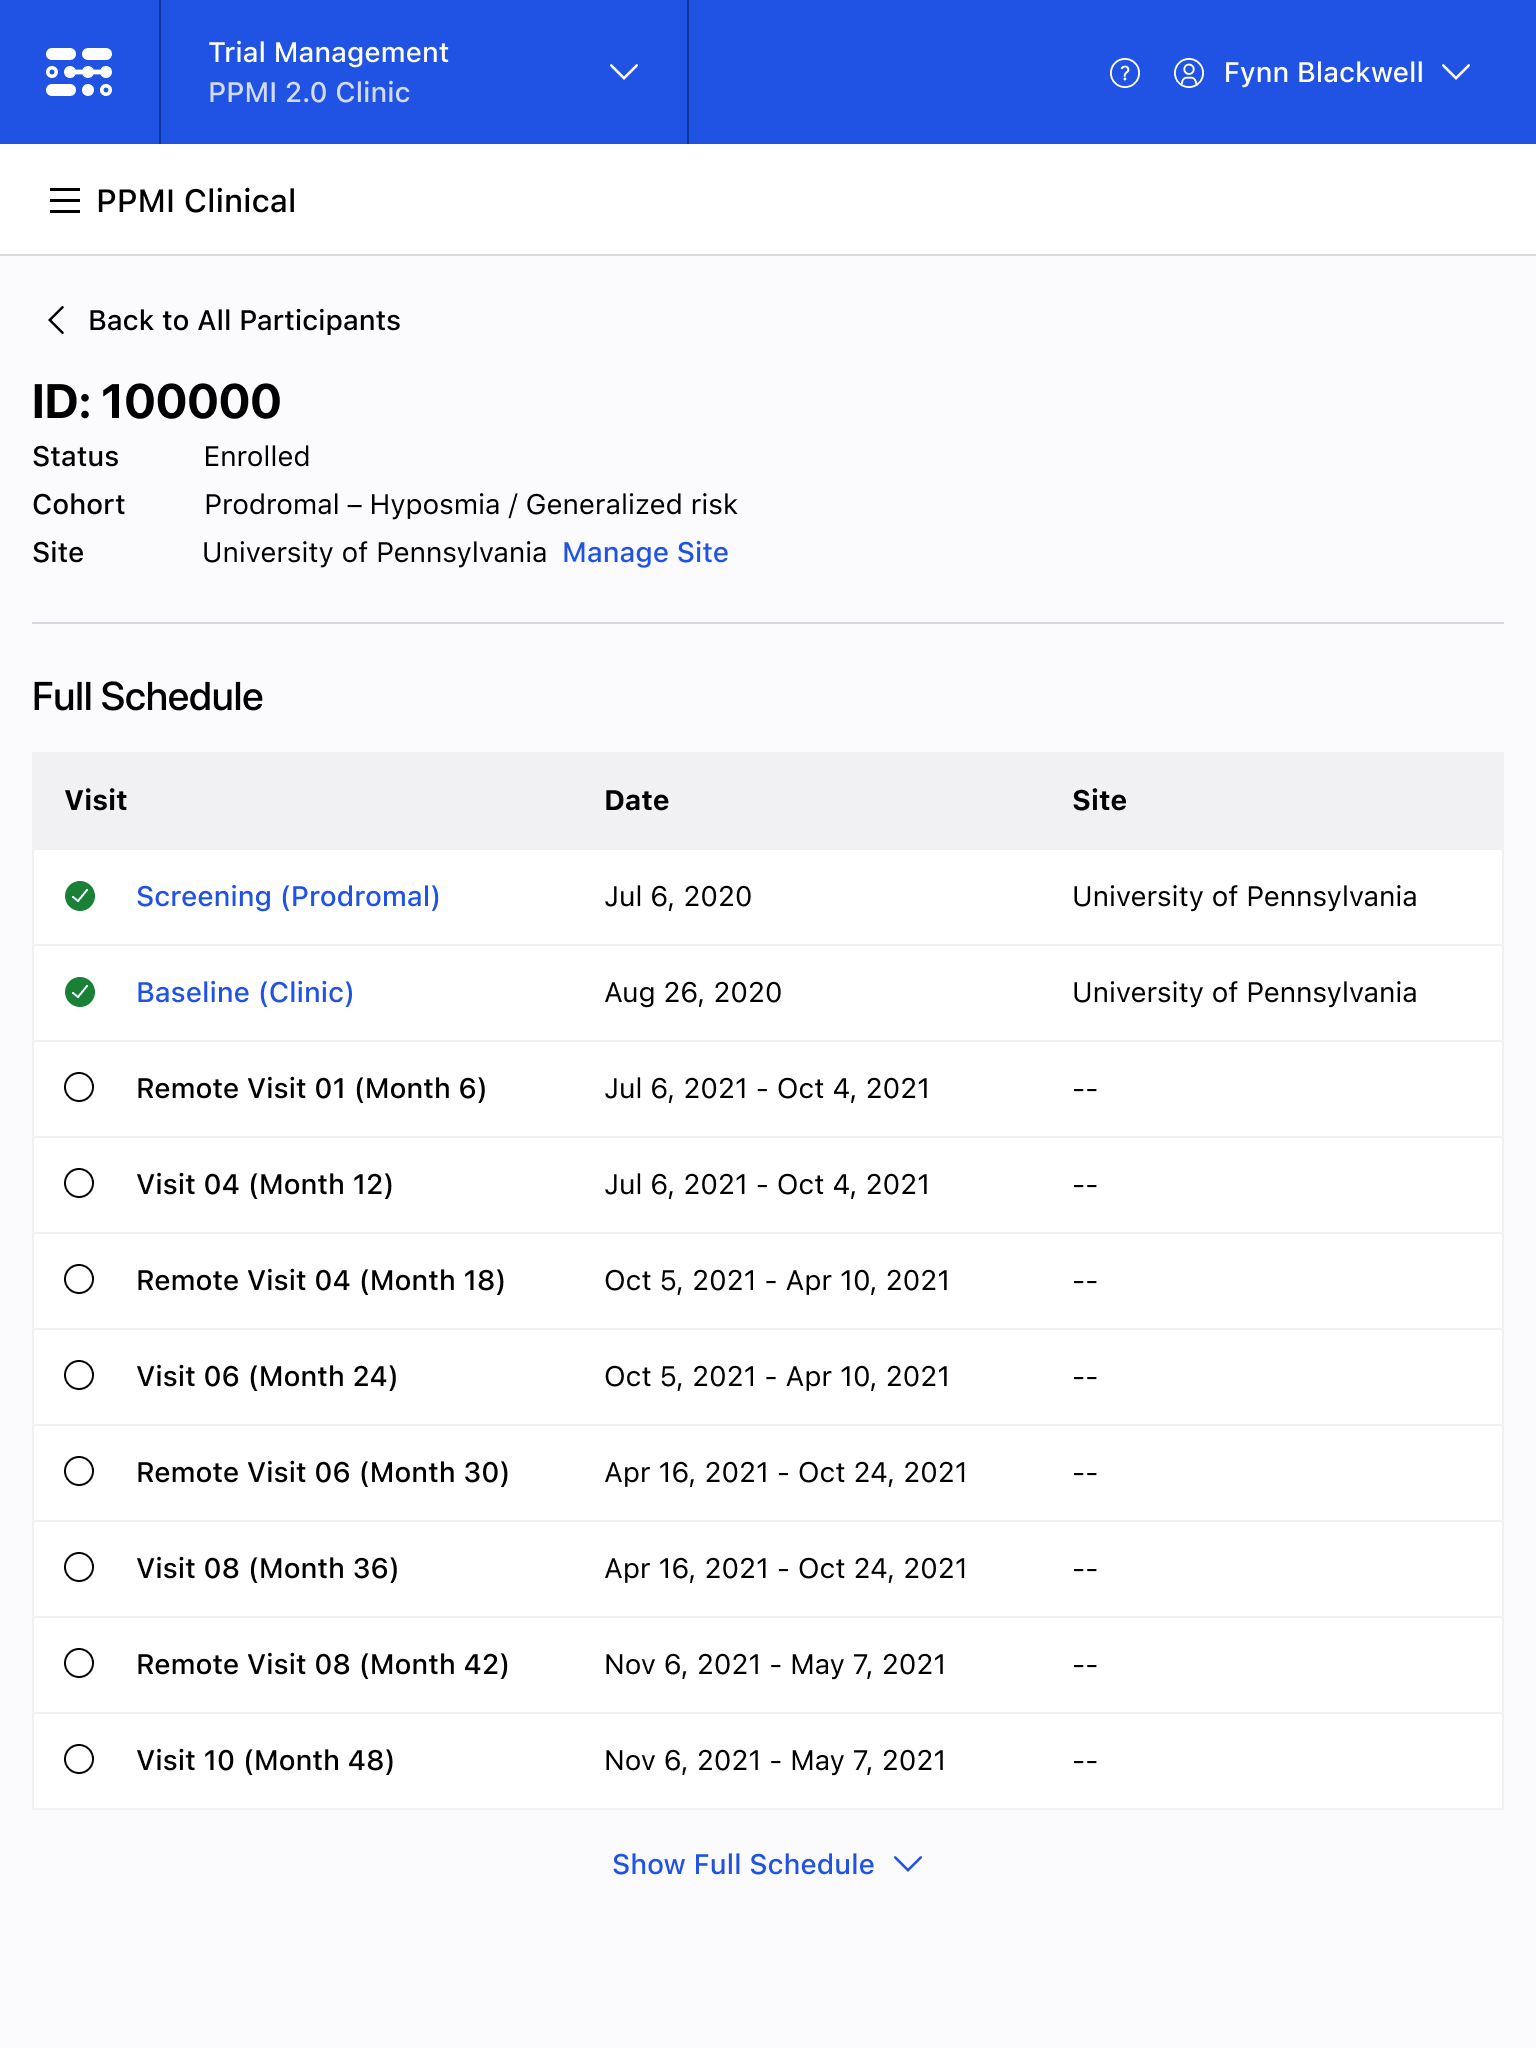Click the Visit column header
The width and height of the screenshot is (1536, 2048).
pyautogui.click(x=96, y=800)
